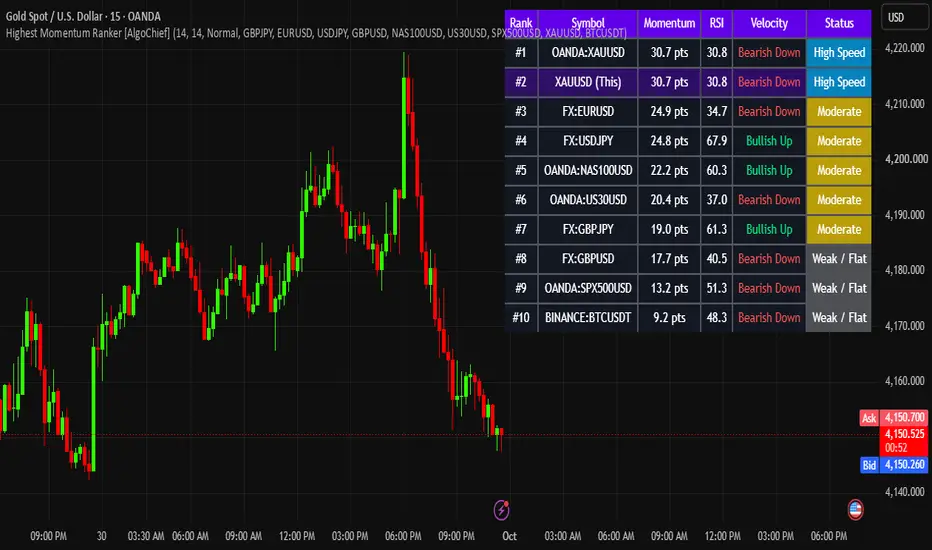This screenshot has height=550, width=932.
Task: Click Bearish Down velocity for OANDA:US30USD
Action: point(769,200)
